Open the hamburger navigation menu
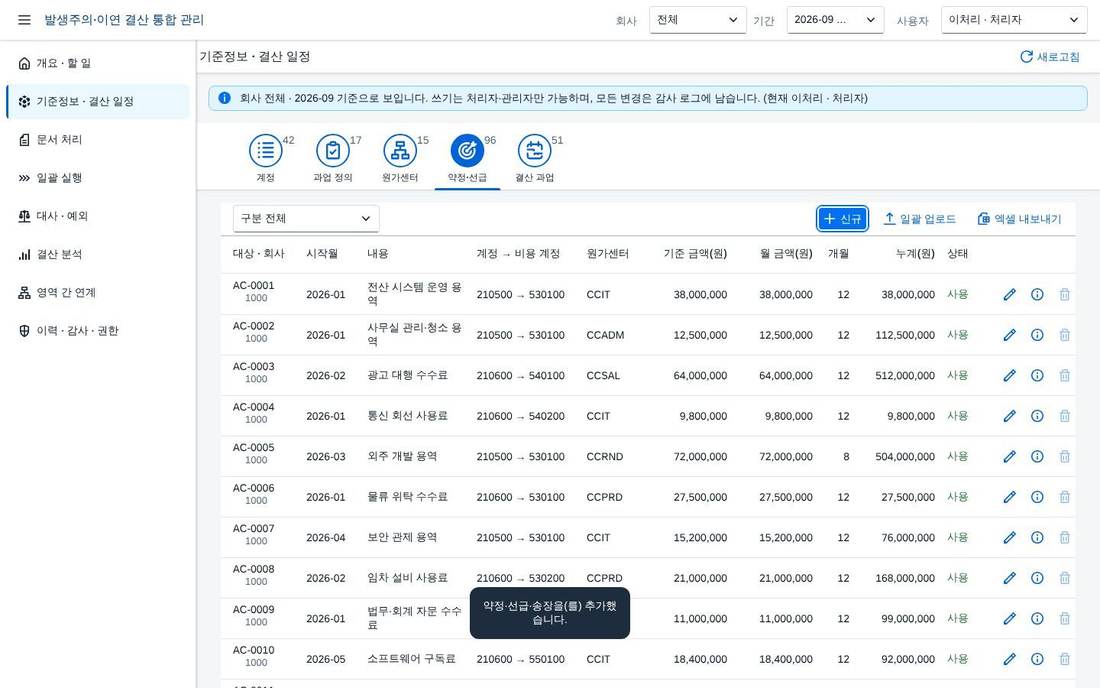1100x688 pixels. coord(24,20)
